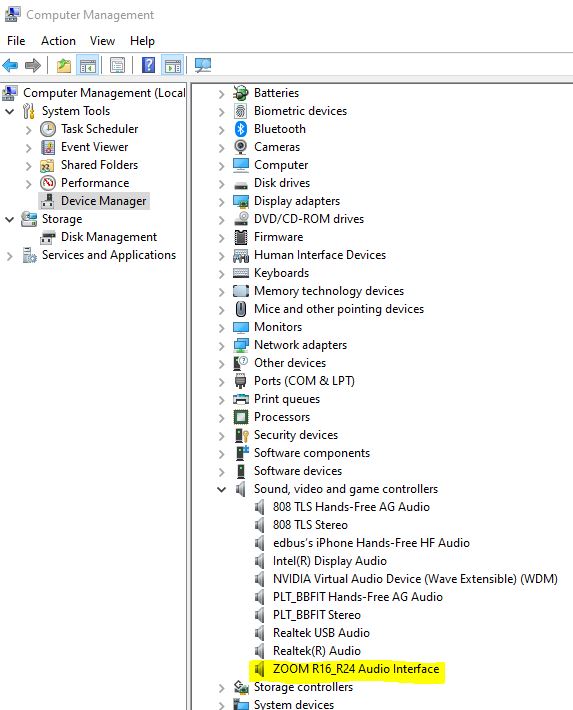
Task: Select Memory technology devices label
Action: [329, 291]
